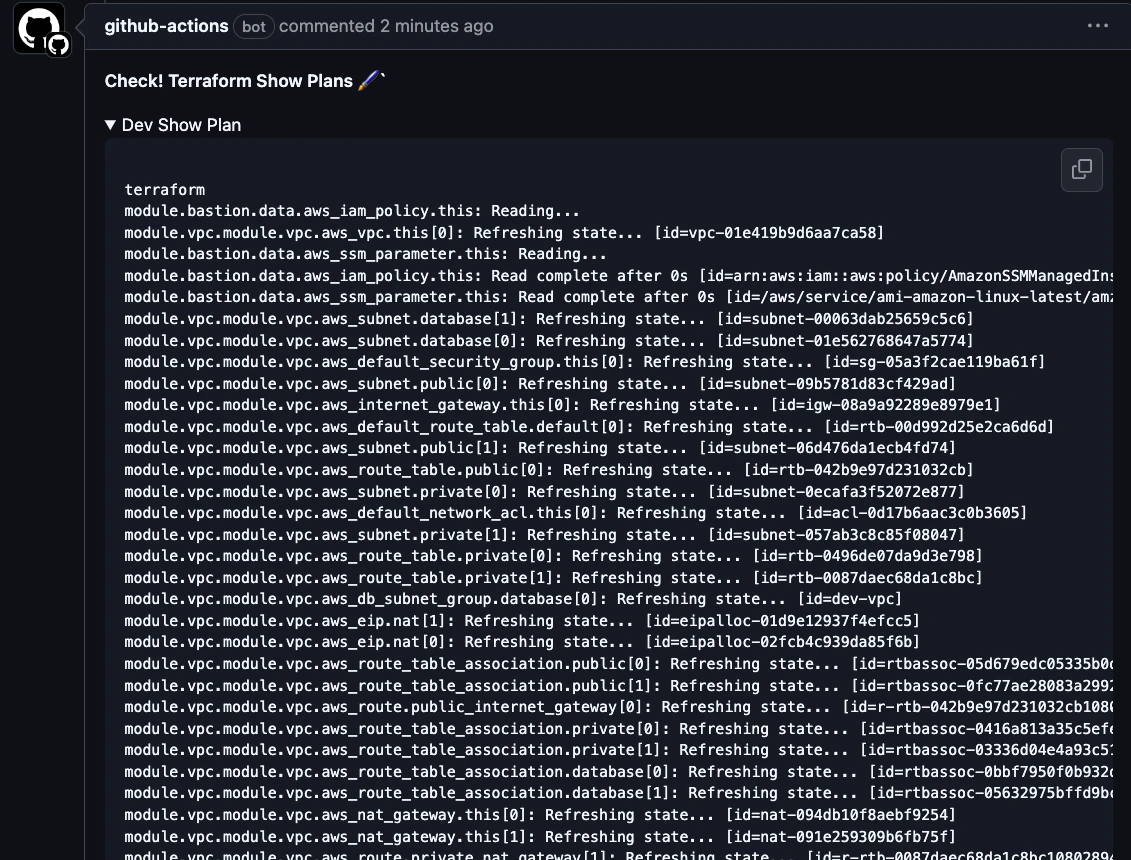Screen dimensions: 1131x860
Task: Click the aws_internet_gateway igw-08a9a92289e8979e1 line
Action: pyautogui.click(x=562, y=405)
